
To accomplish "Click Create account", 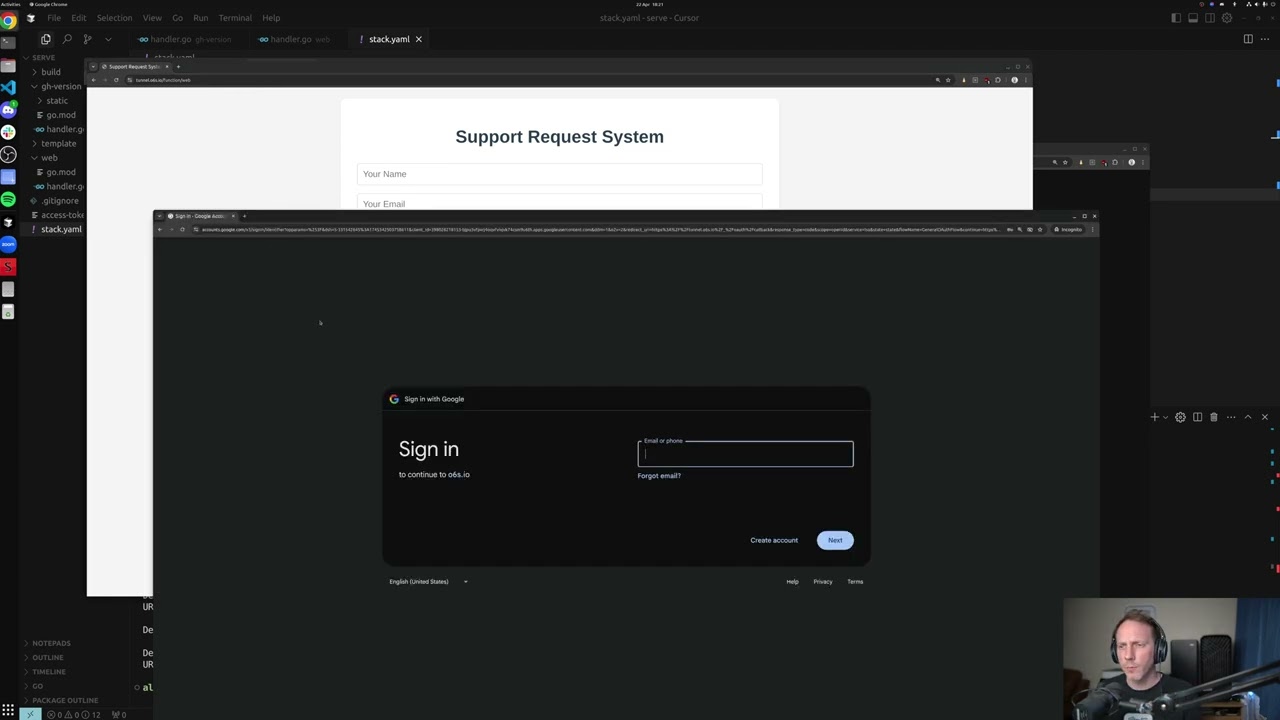I will click(x=774, y=540).
